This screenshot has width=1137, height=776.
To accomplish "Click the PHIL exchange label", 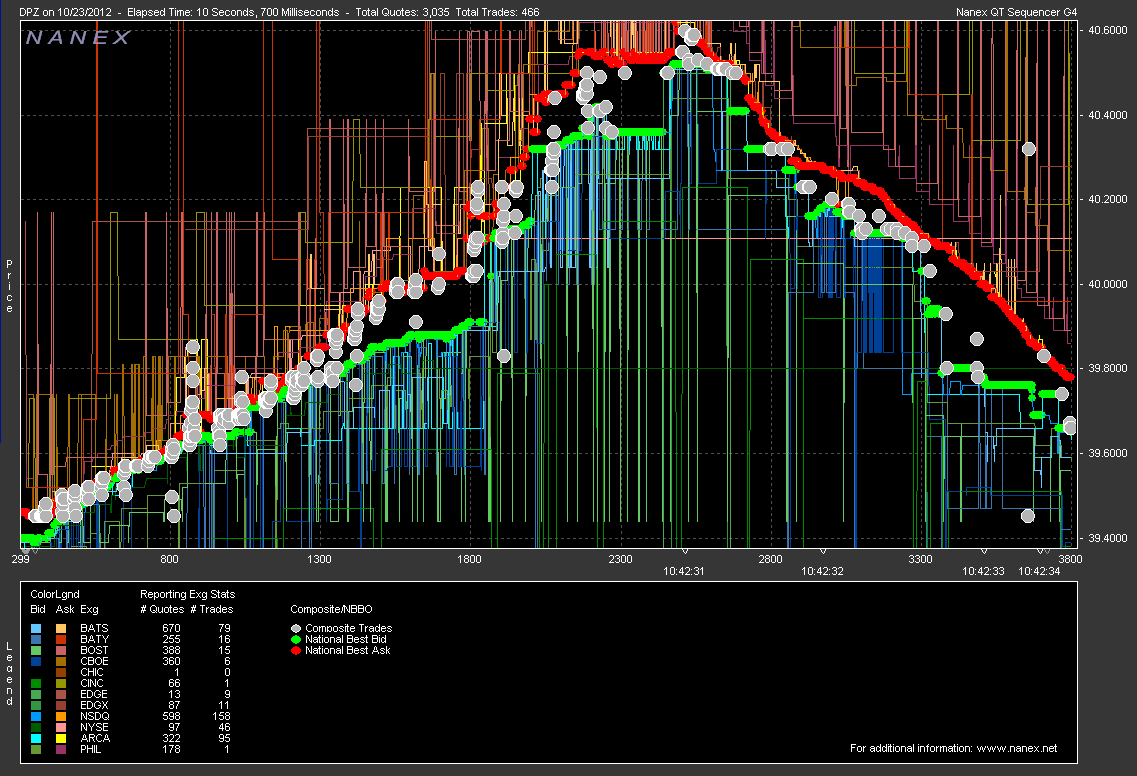I will [x=91, y=749].
